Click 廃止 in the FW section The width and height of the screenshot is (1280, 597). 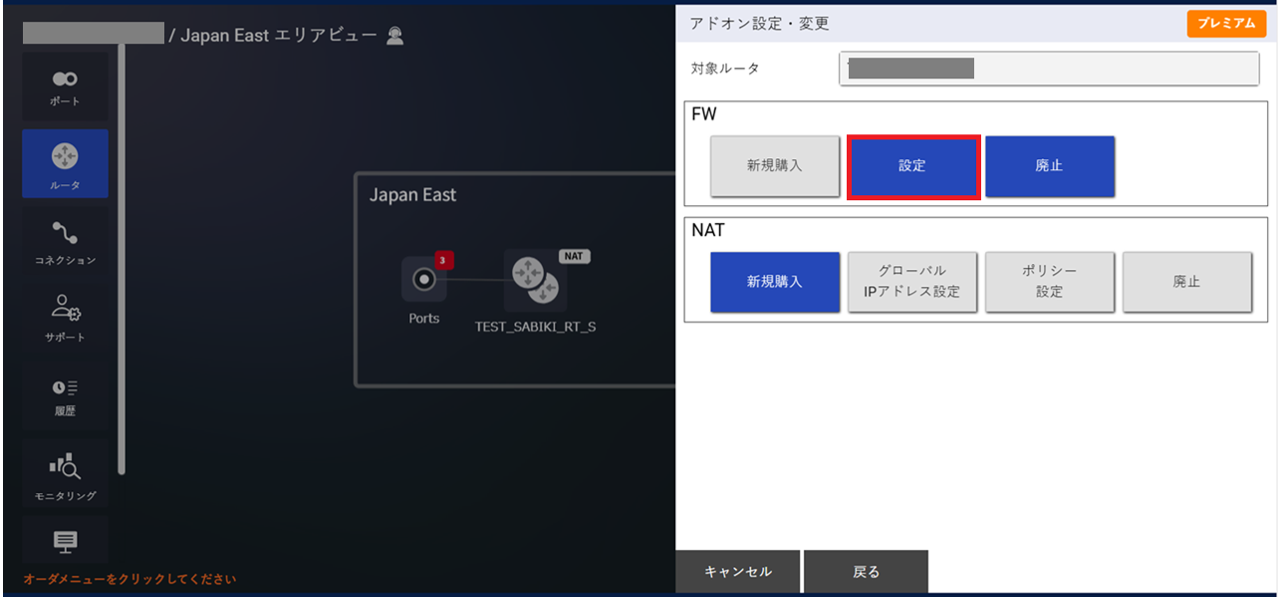pos(1050,166)
